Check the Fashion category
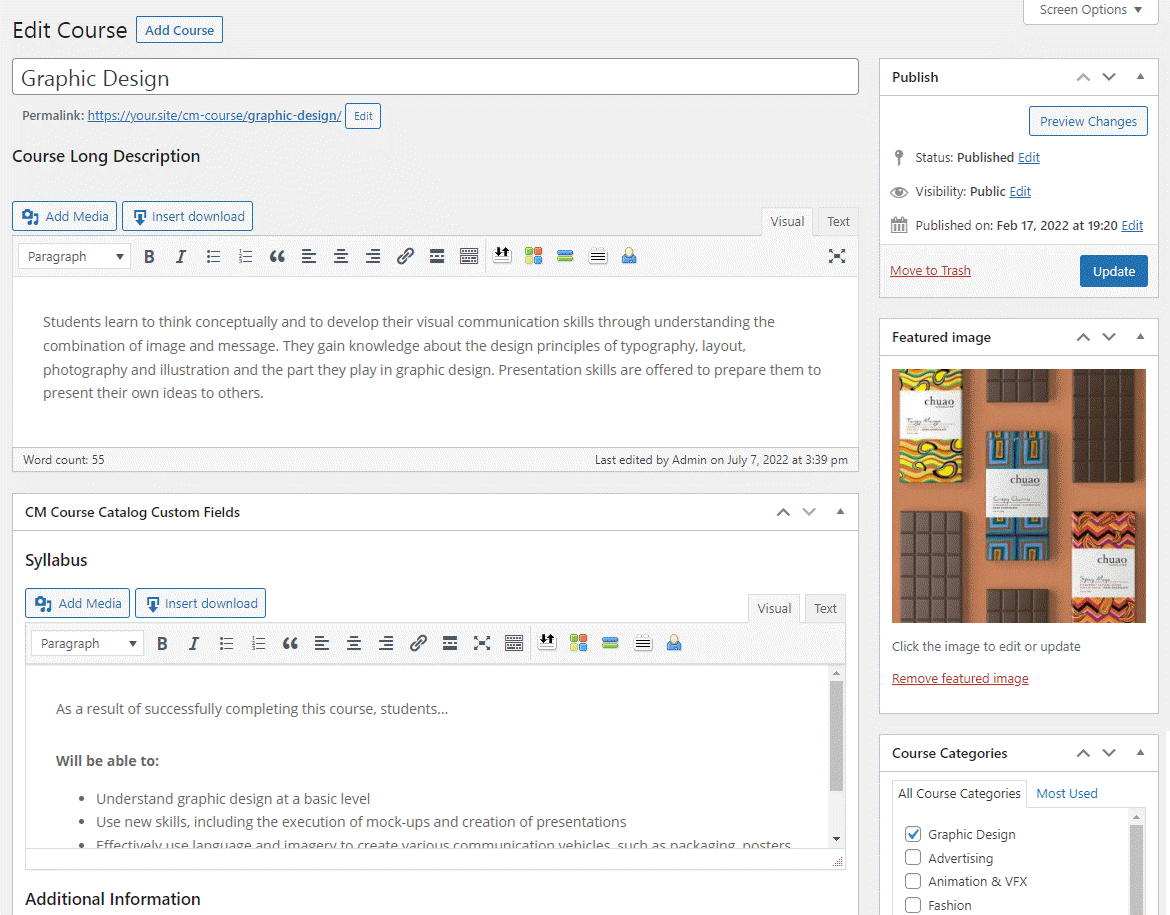 (x=913, y=905)
